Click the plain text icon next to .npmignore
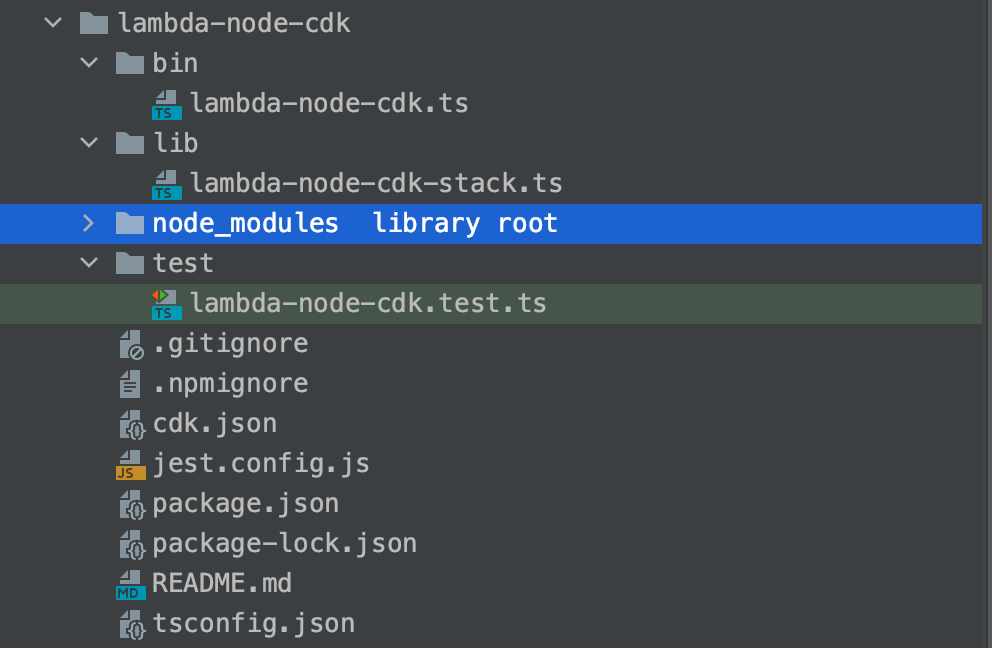Screen dimensions: 992x648 click(x=129, y=383)
